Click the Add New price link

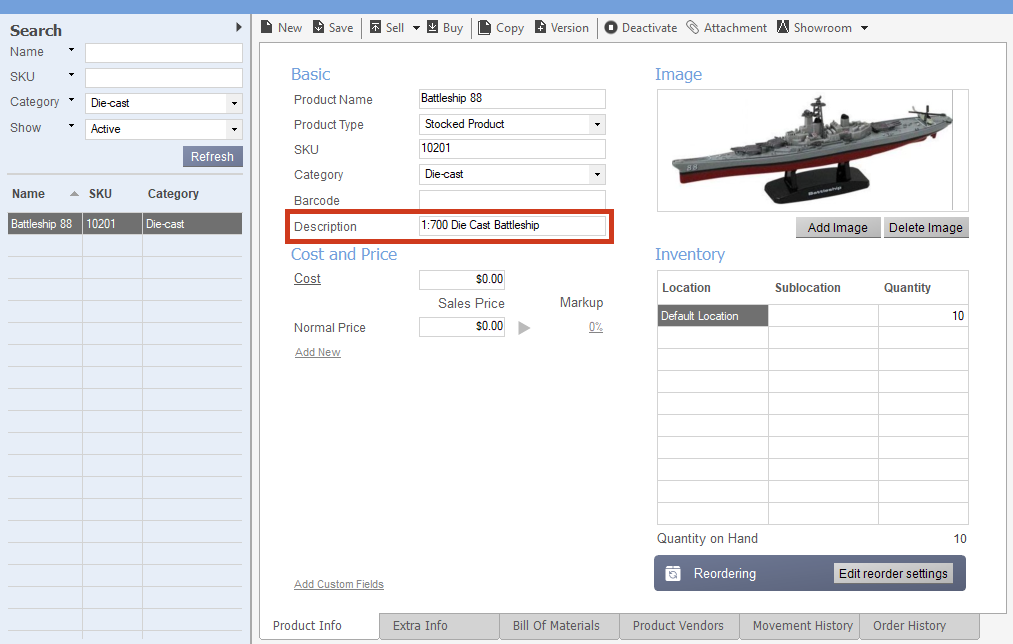tap(318, 352)
